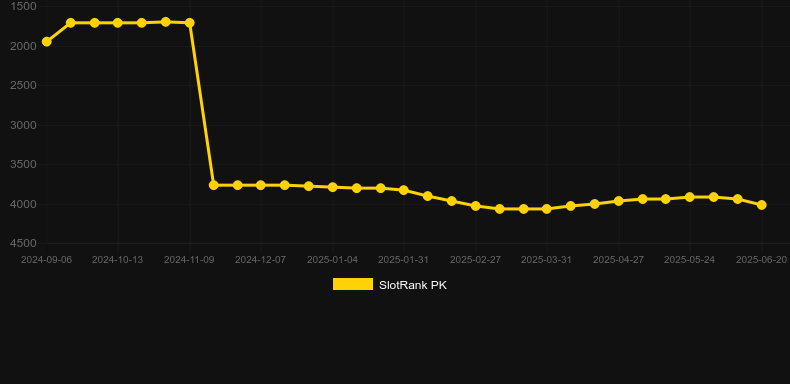Click the data point at 2025-04-27

pyautogui.click(x=619, y=201)
